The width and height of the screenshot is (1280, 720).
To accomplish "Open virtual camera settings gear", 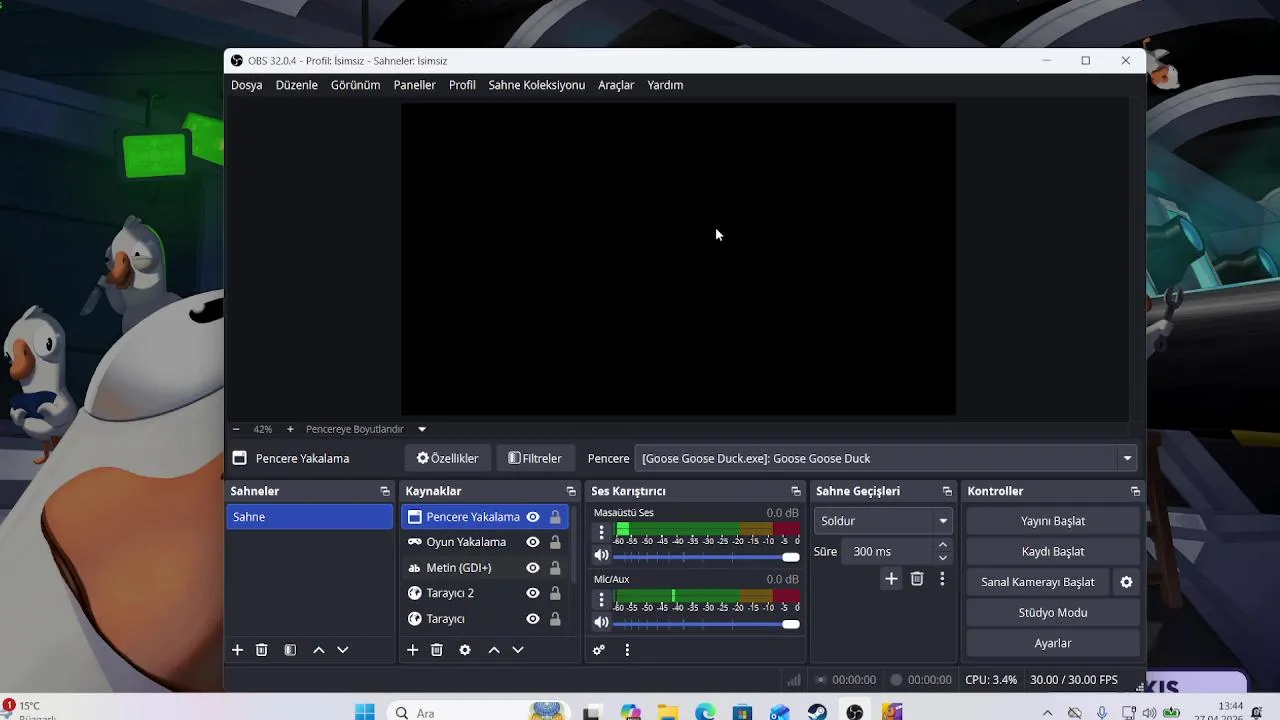I will click(x=1126, y=582).
